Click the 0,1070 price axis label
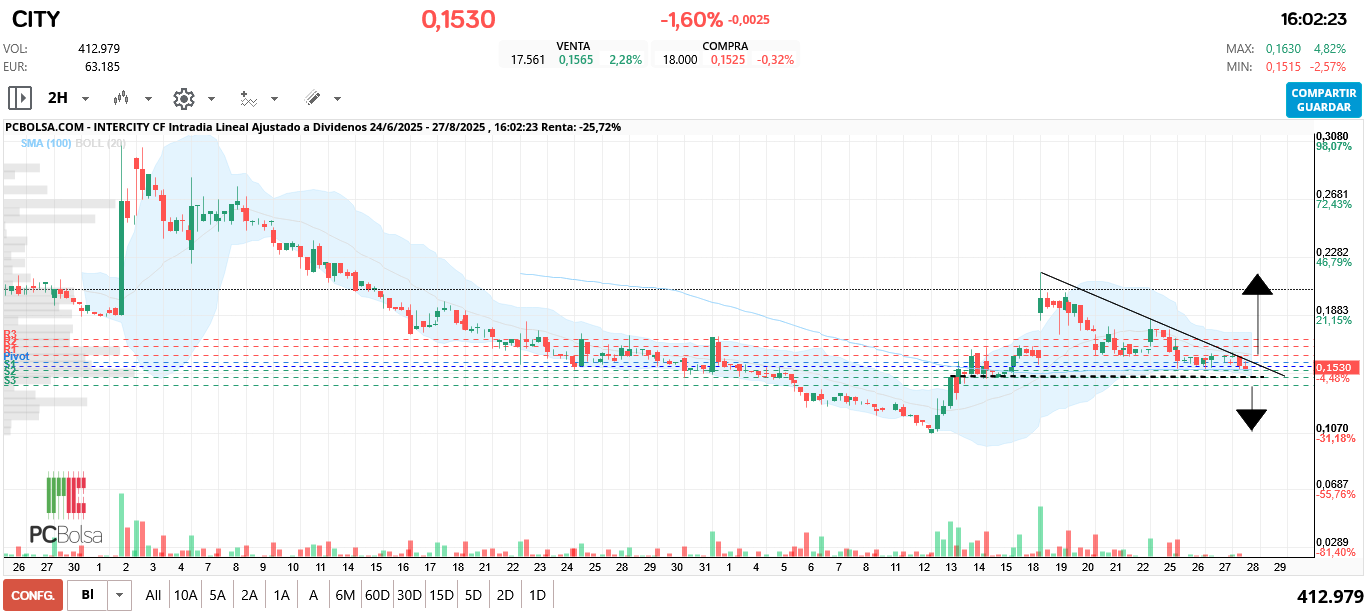Screen dimensions: 1366x615 point(1335,428)
